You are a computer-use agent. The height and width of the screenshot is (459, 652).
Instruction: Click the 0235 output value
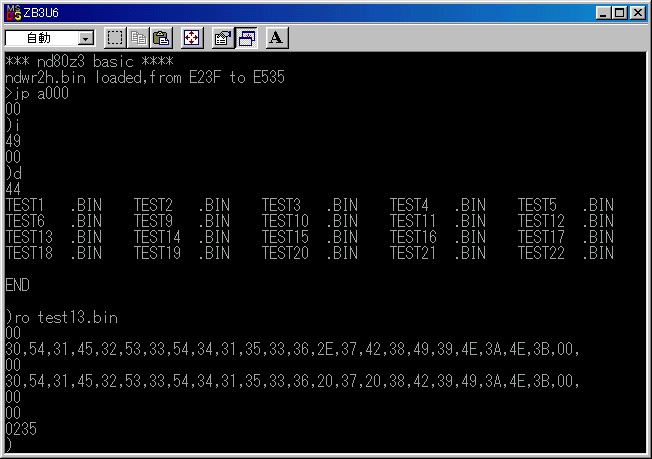pyautogui.click(x=21, y=429)
